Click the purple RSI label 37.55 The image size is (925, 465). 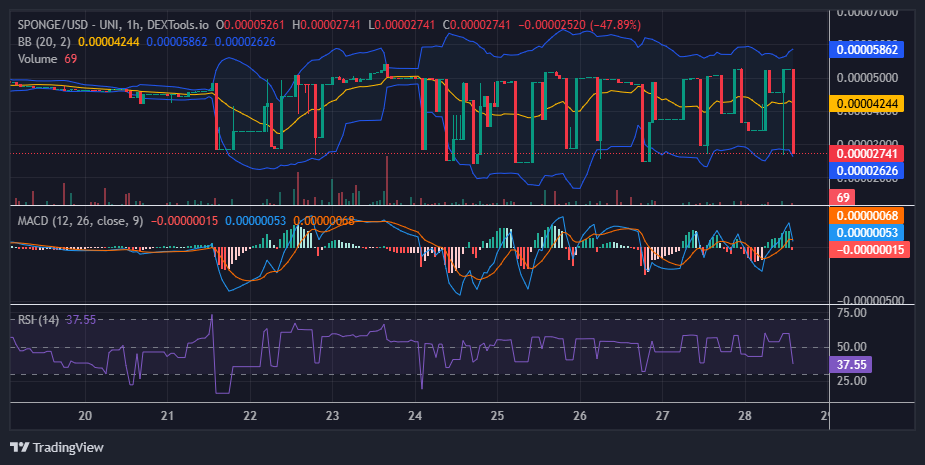tap(851, 364)
